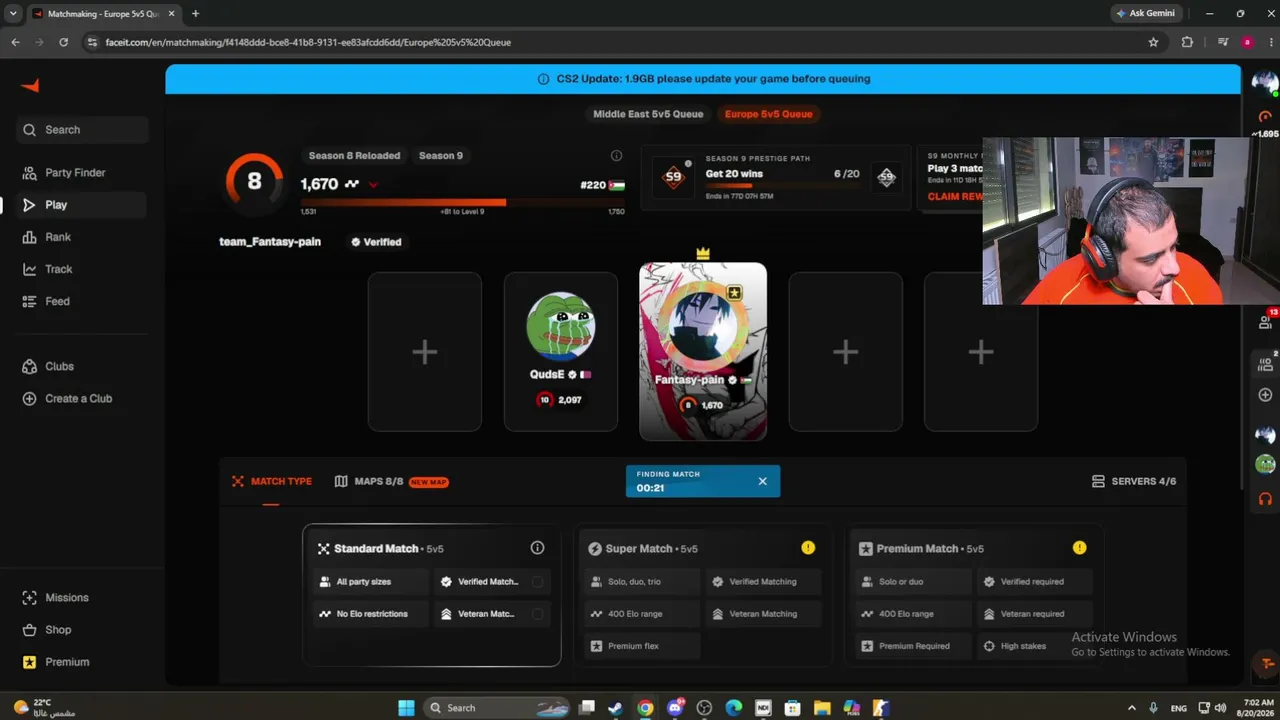Viewport: 1280px width, 720px height.
Task: Click the sidebar Search field
Action: tap(82, 130)
